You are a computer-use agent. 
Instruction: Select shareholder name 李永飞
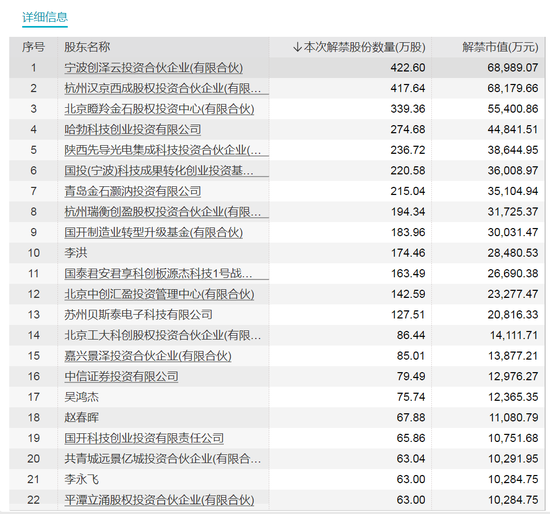click(x=81, y=479)
